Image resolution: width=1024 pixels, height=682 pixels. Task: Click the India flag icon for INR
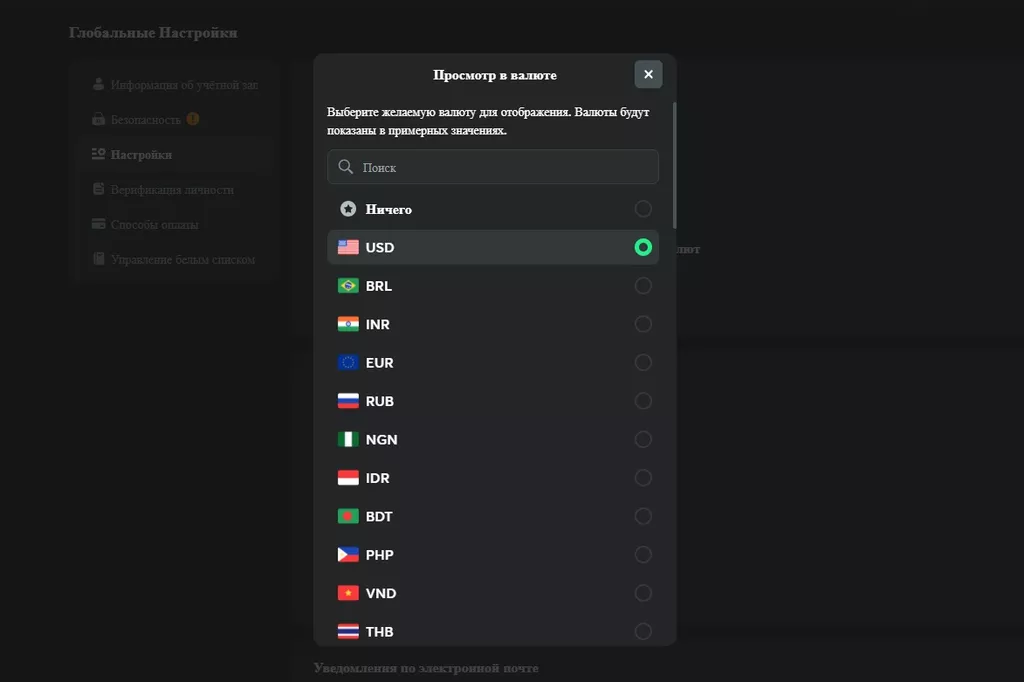[348, 324]
